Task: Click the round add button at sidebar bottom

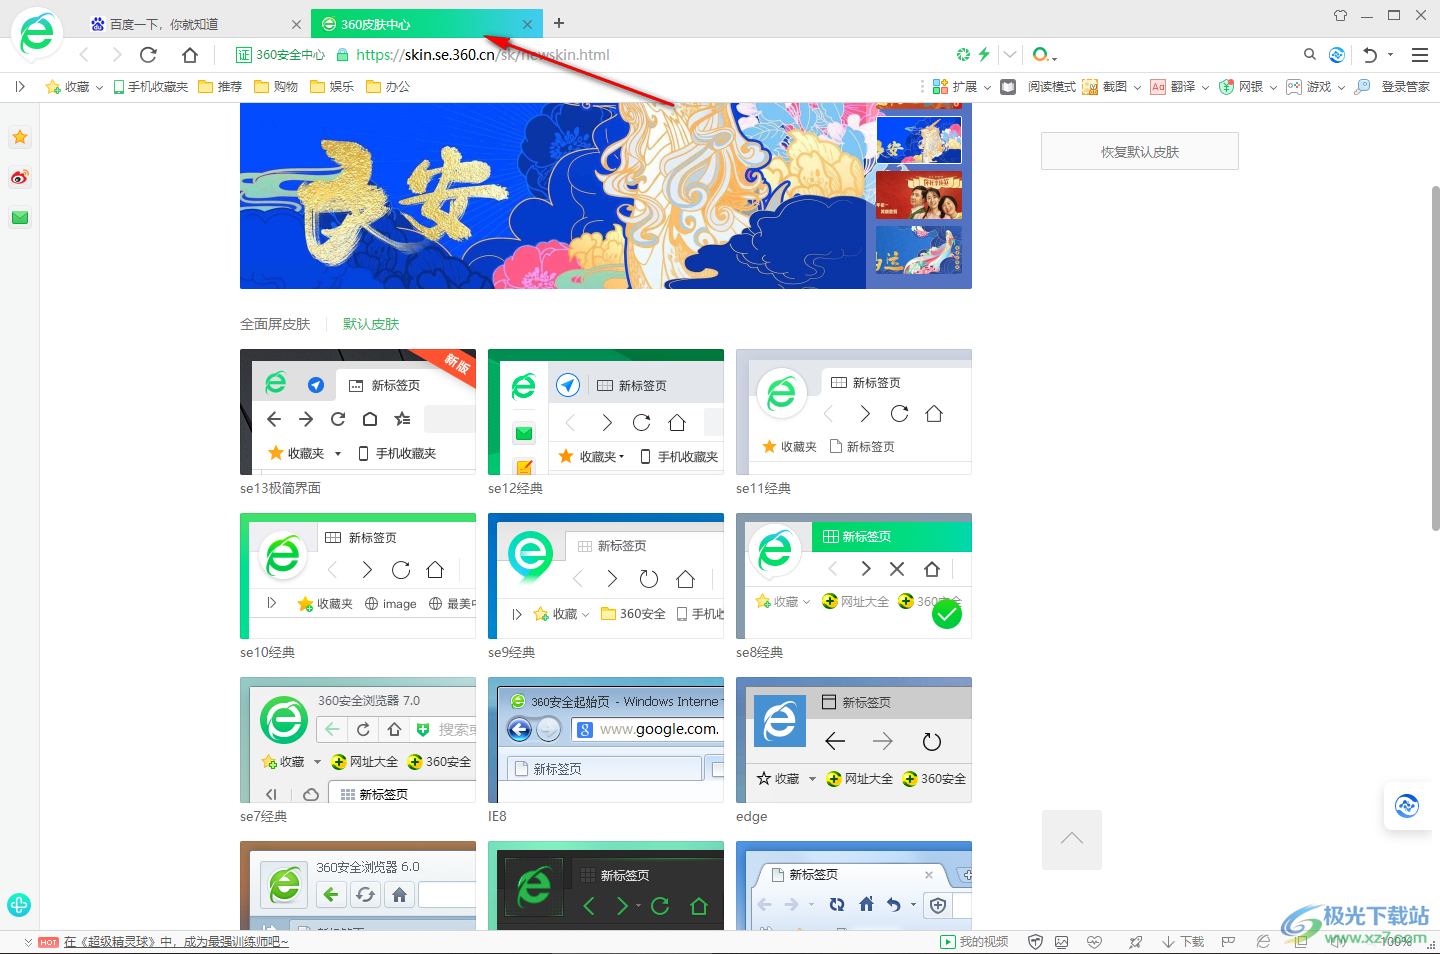Action: click(x=19, y=905)
